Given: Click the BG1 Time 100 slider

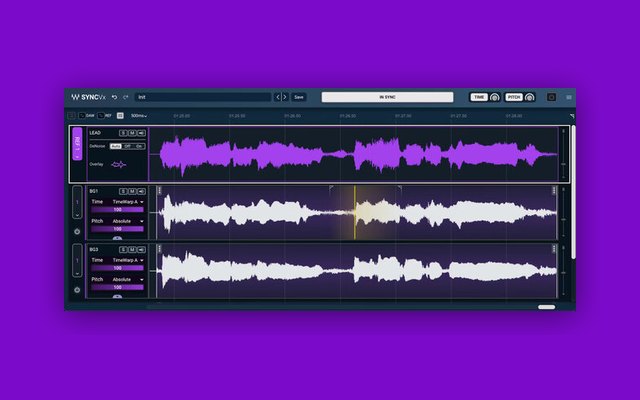Looking at the screenshot, I should (x=118, y=209).
